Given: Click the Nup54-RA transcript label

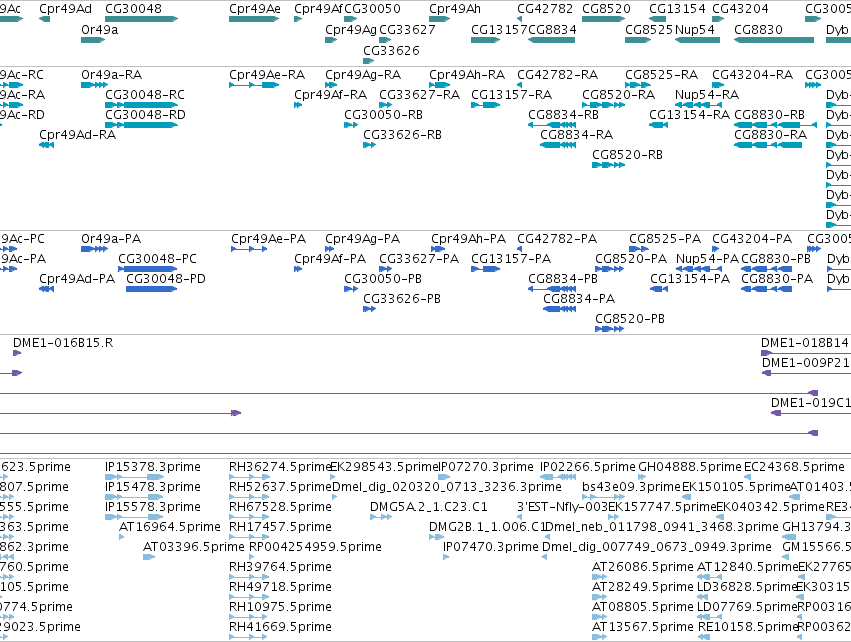Looking at the screenshot, I should pos(707,94).
